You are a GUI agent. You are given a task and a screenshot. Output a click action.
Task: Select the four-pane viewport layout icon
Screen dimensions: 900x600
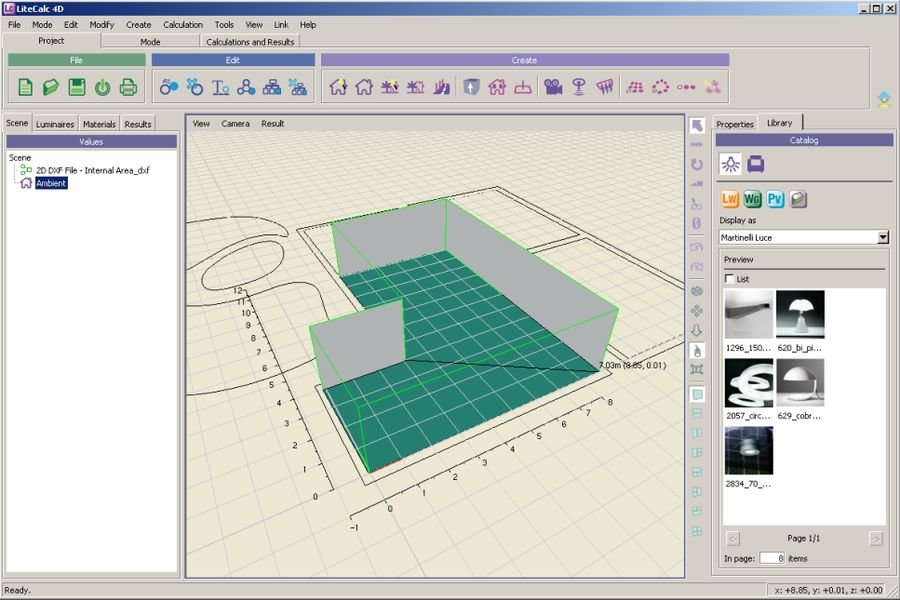tap(697, 531)
